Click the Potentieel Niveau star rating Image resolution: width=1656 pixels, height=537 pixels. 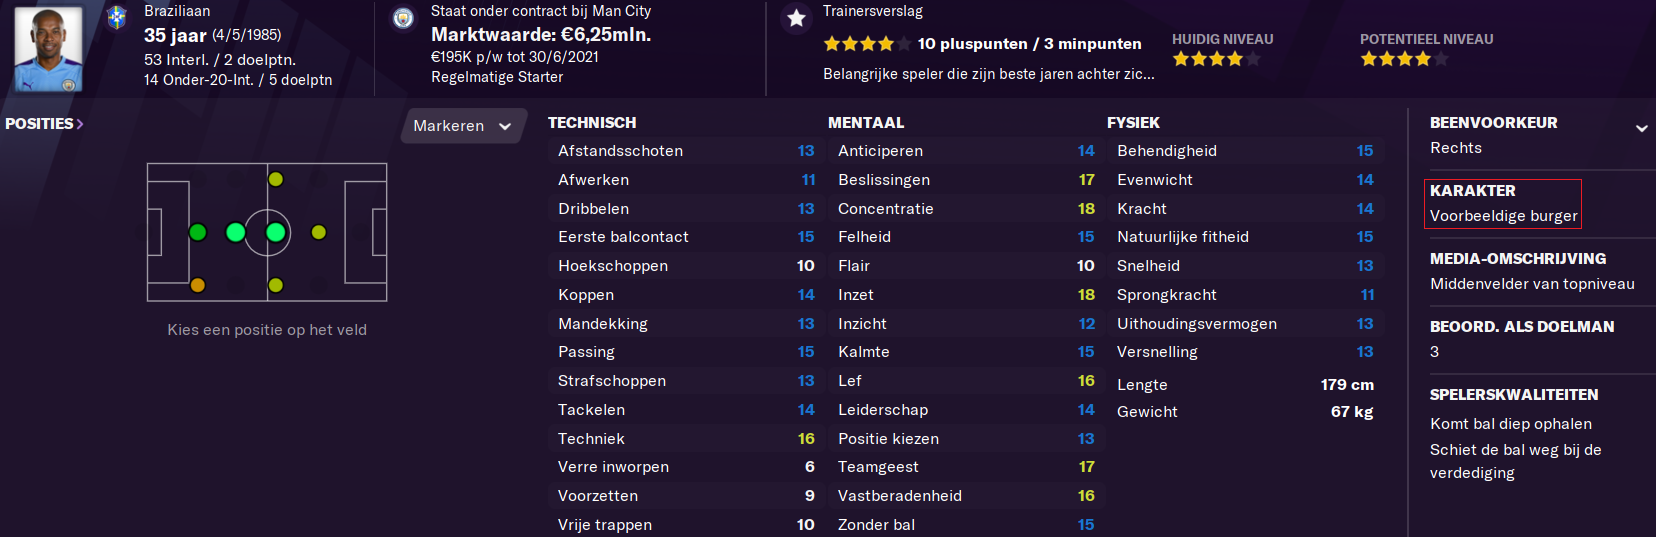1404,59
